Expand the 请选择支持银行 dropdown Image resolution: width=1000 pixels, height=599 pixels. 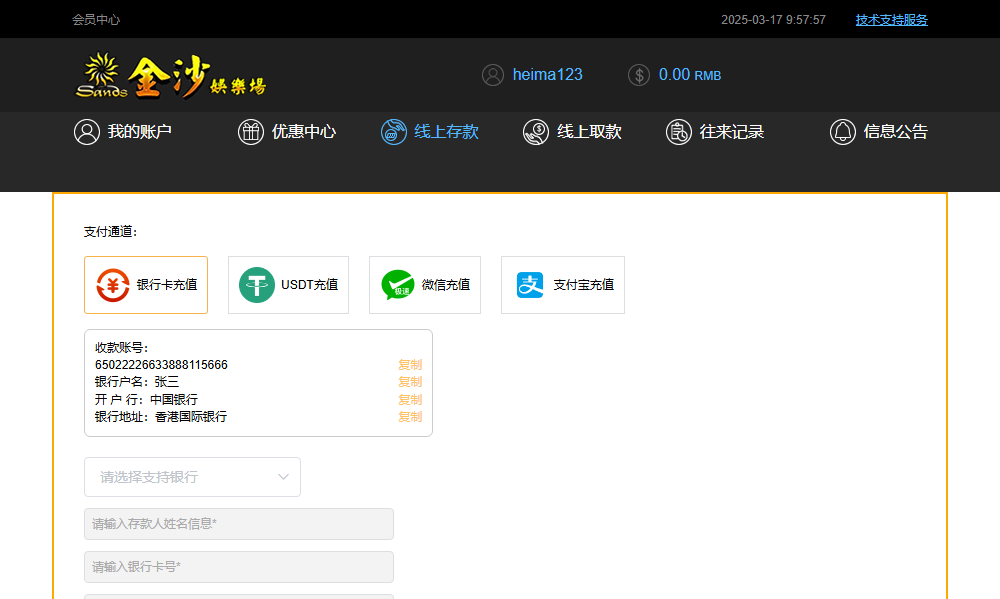192,477
